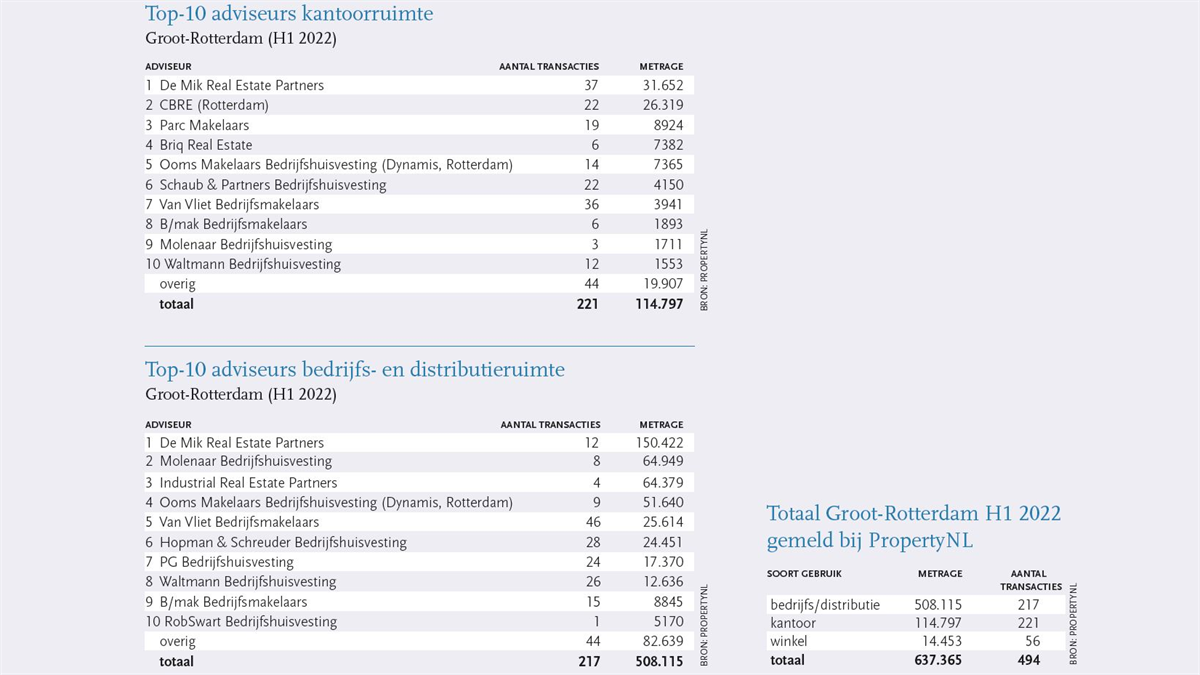The image size is (1200, 675).
Task: Click the 'Top-10 adviseurs kantoorruimte' heading
Action: (289, 14)
